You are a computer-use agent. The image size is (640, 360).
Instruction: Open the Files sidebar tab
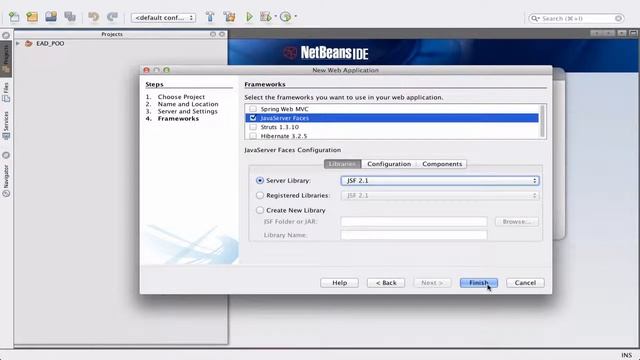point(6,92)
